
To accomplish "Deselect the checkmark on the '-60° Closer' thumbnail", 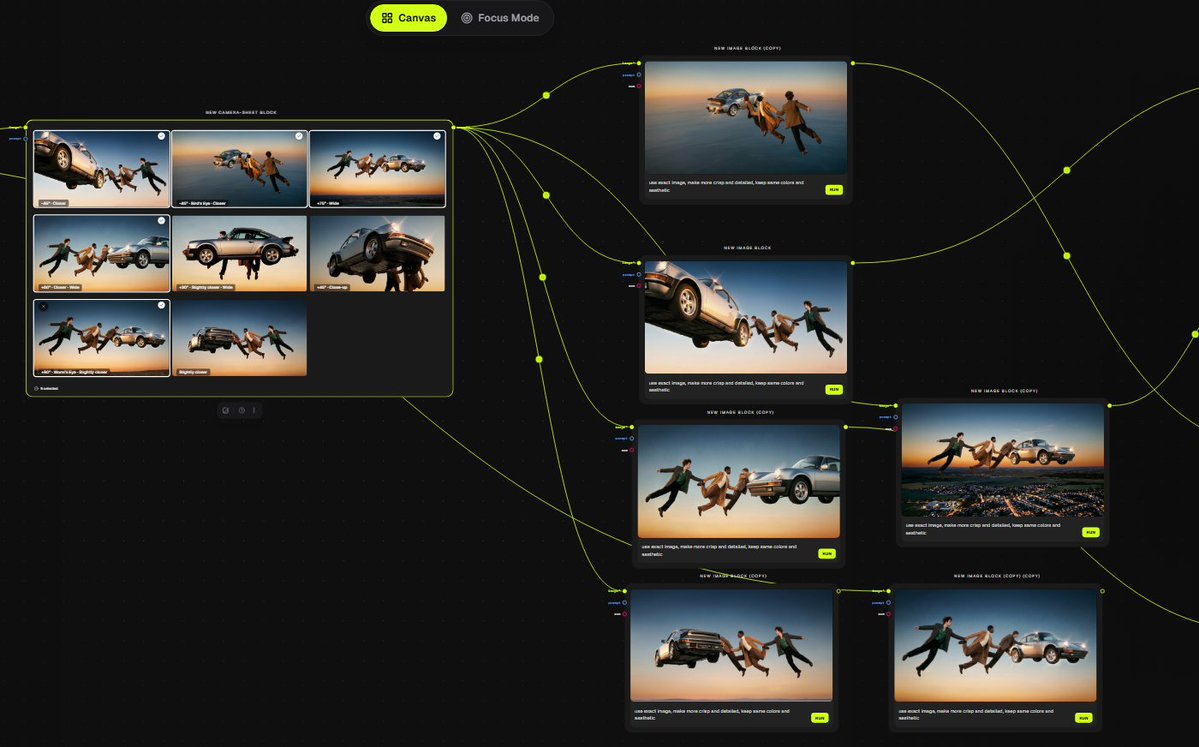I will 160,135.
